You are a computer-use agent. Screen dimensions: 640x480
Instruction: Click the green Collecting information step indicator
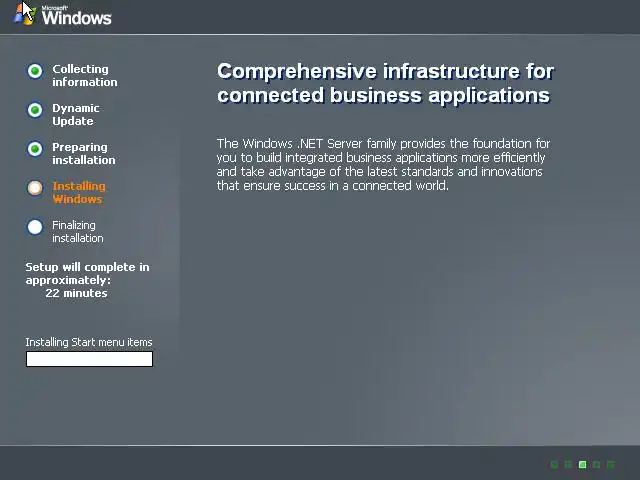pyautogui.click(x=35, y=71)
